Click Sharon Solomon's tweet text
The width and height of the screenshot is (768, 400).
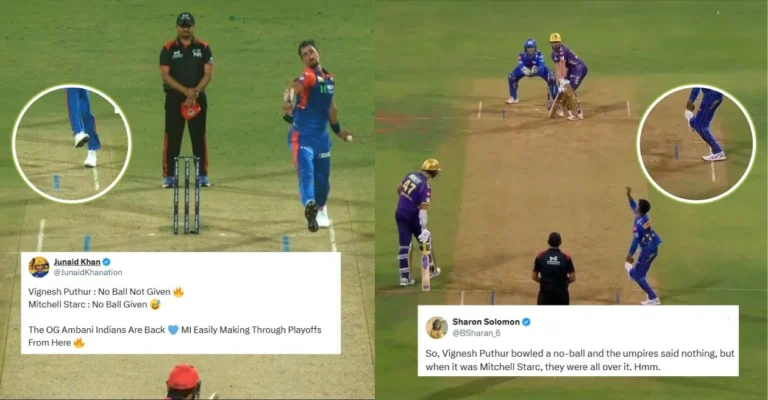(x=579, y=360)
